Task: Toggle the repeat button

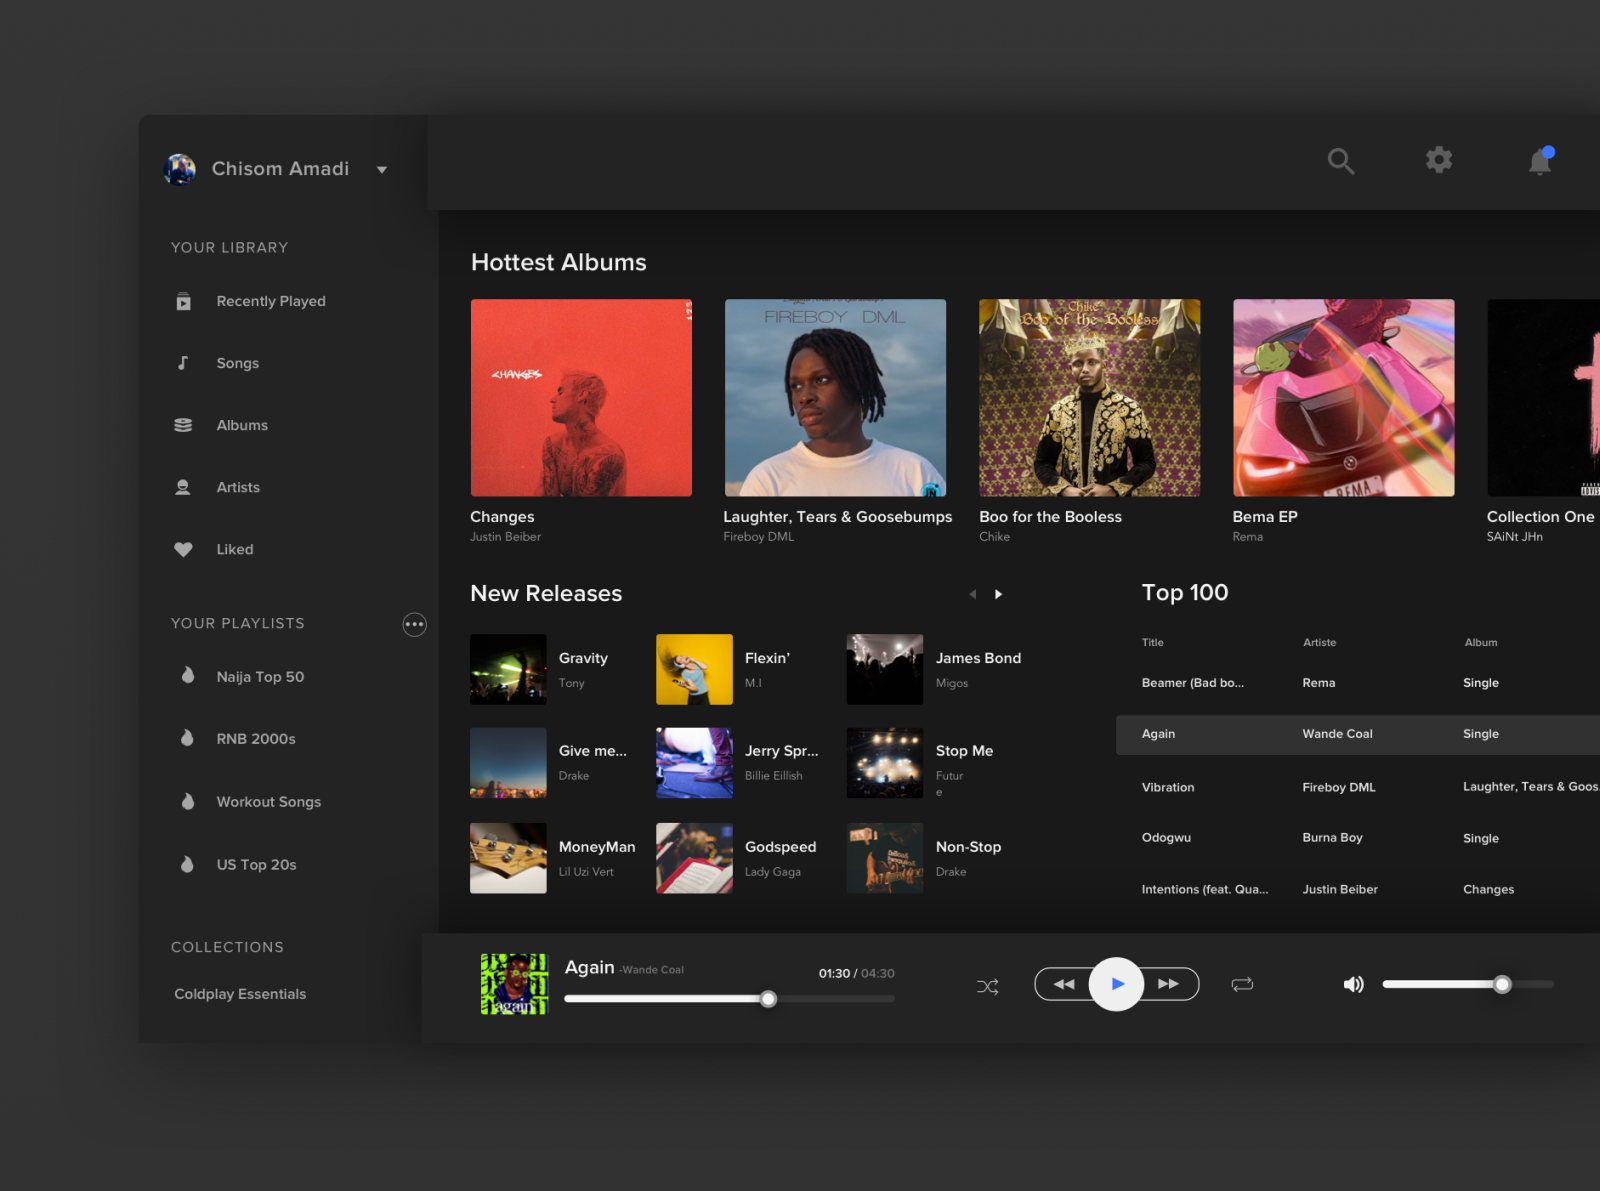Action: (1242, 985)
